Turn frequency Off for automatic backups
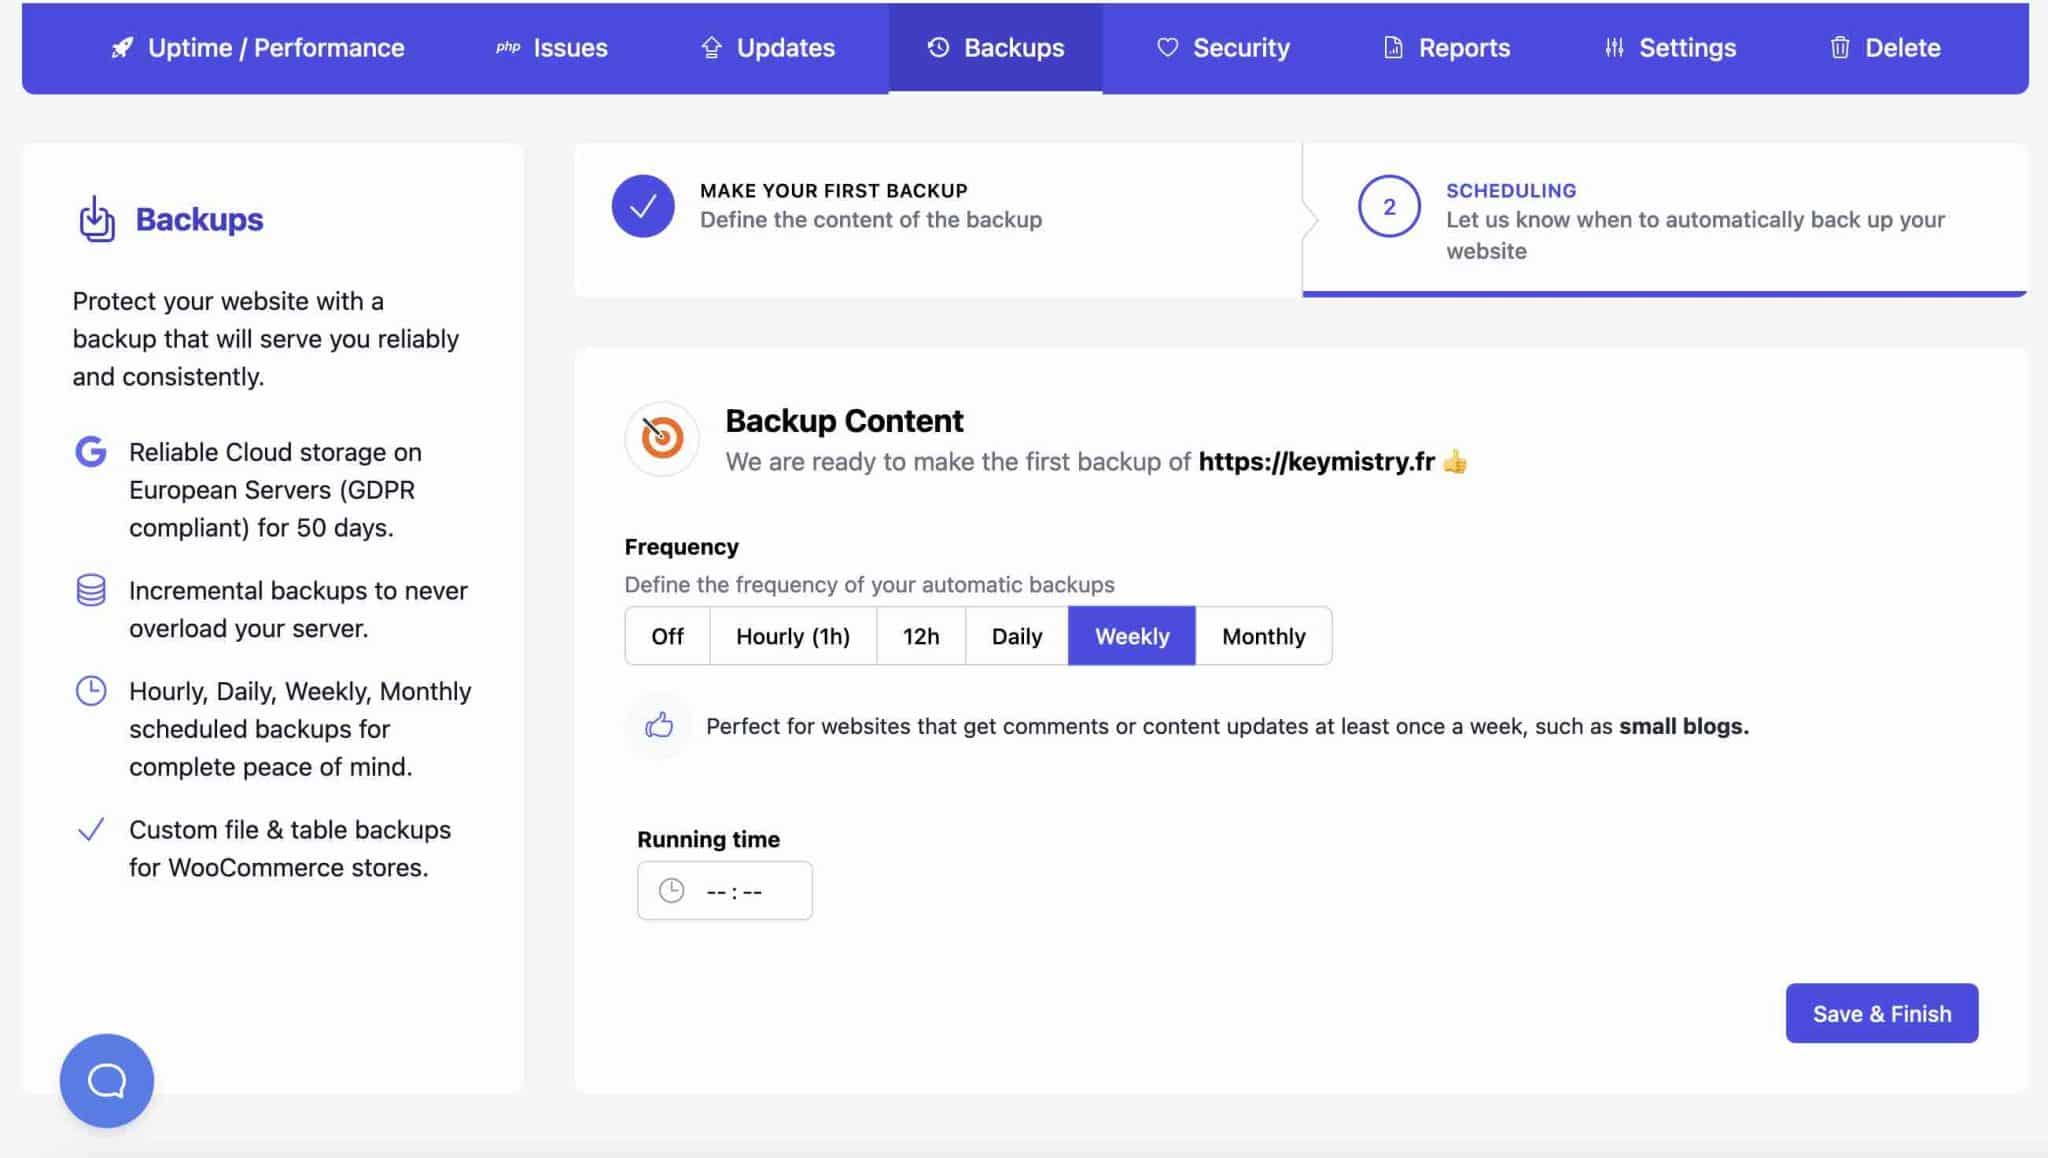Image resolution: width=2048 pixels, height=1158 pixels. (666, 636)
